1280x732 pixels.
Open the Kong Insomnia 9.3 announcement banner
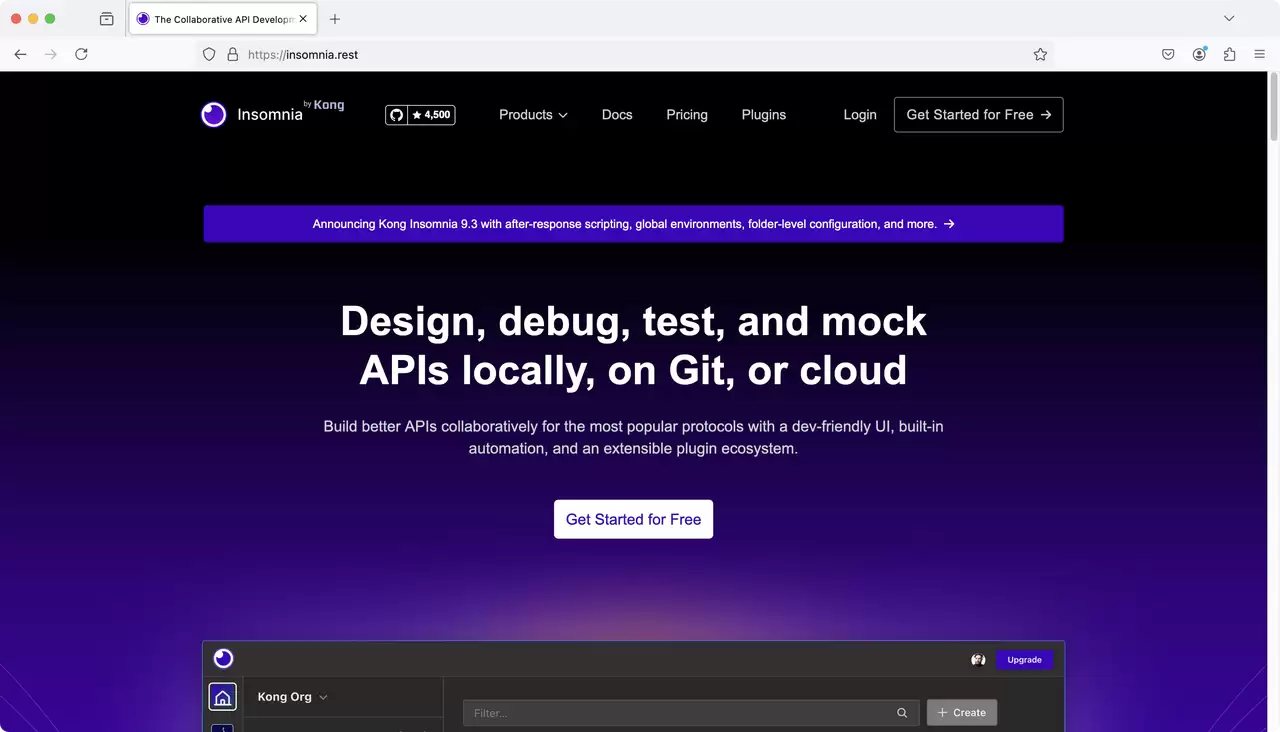click(633, 224)
